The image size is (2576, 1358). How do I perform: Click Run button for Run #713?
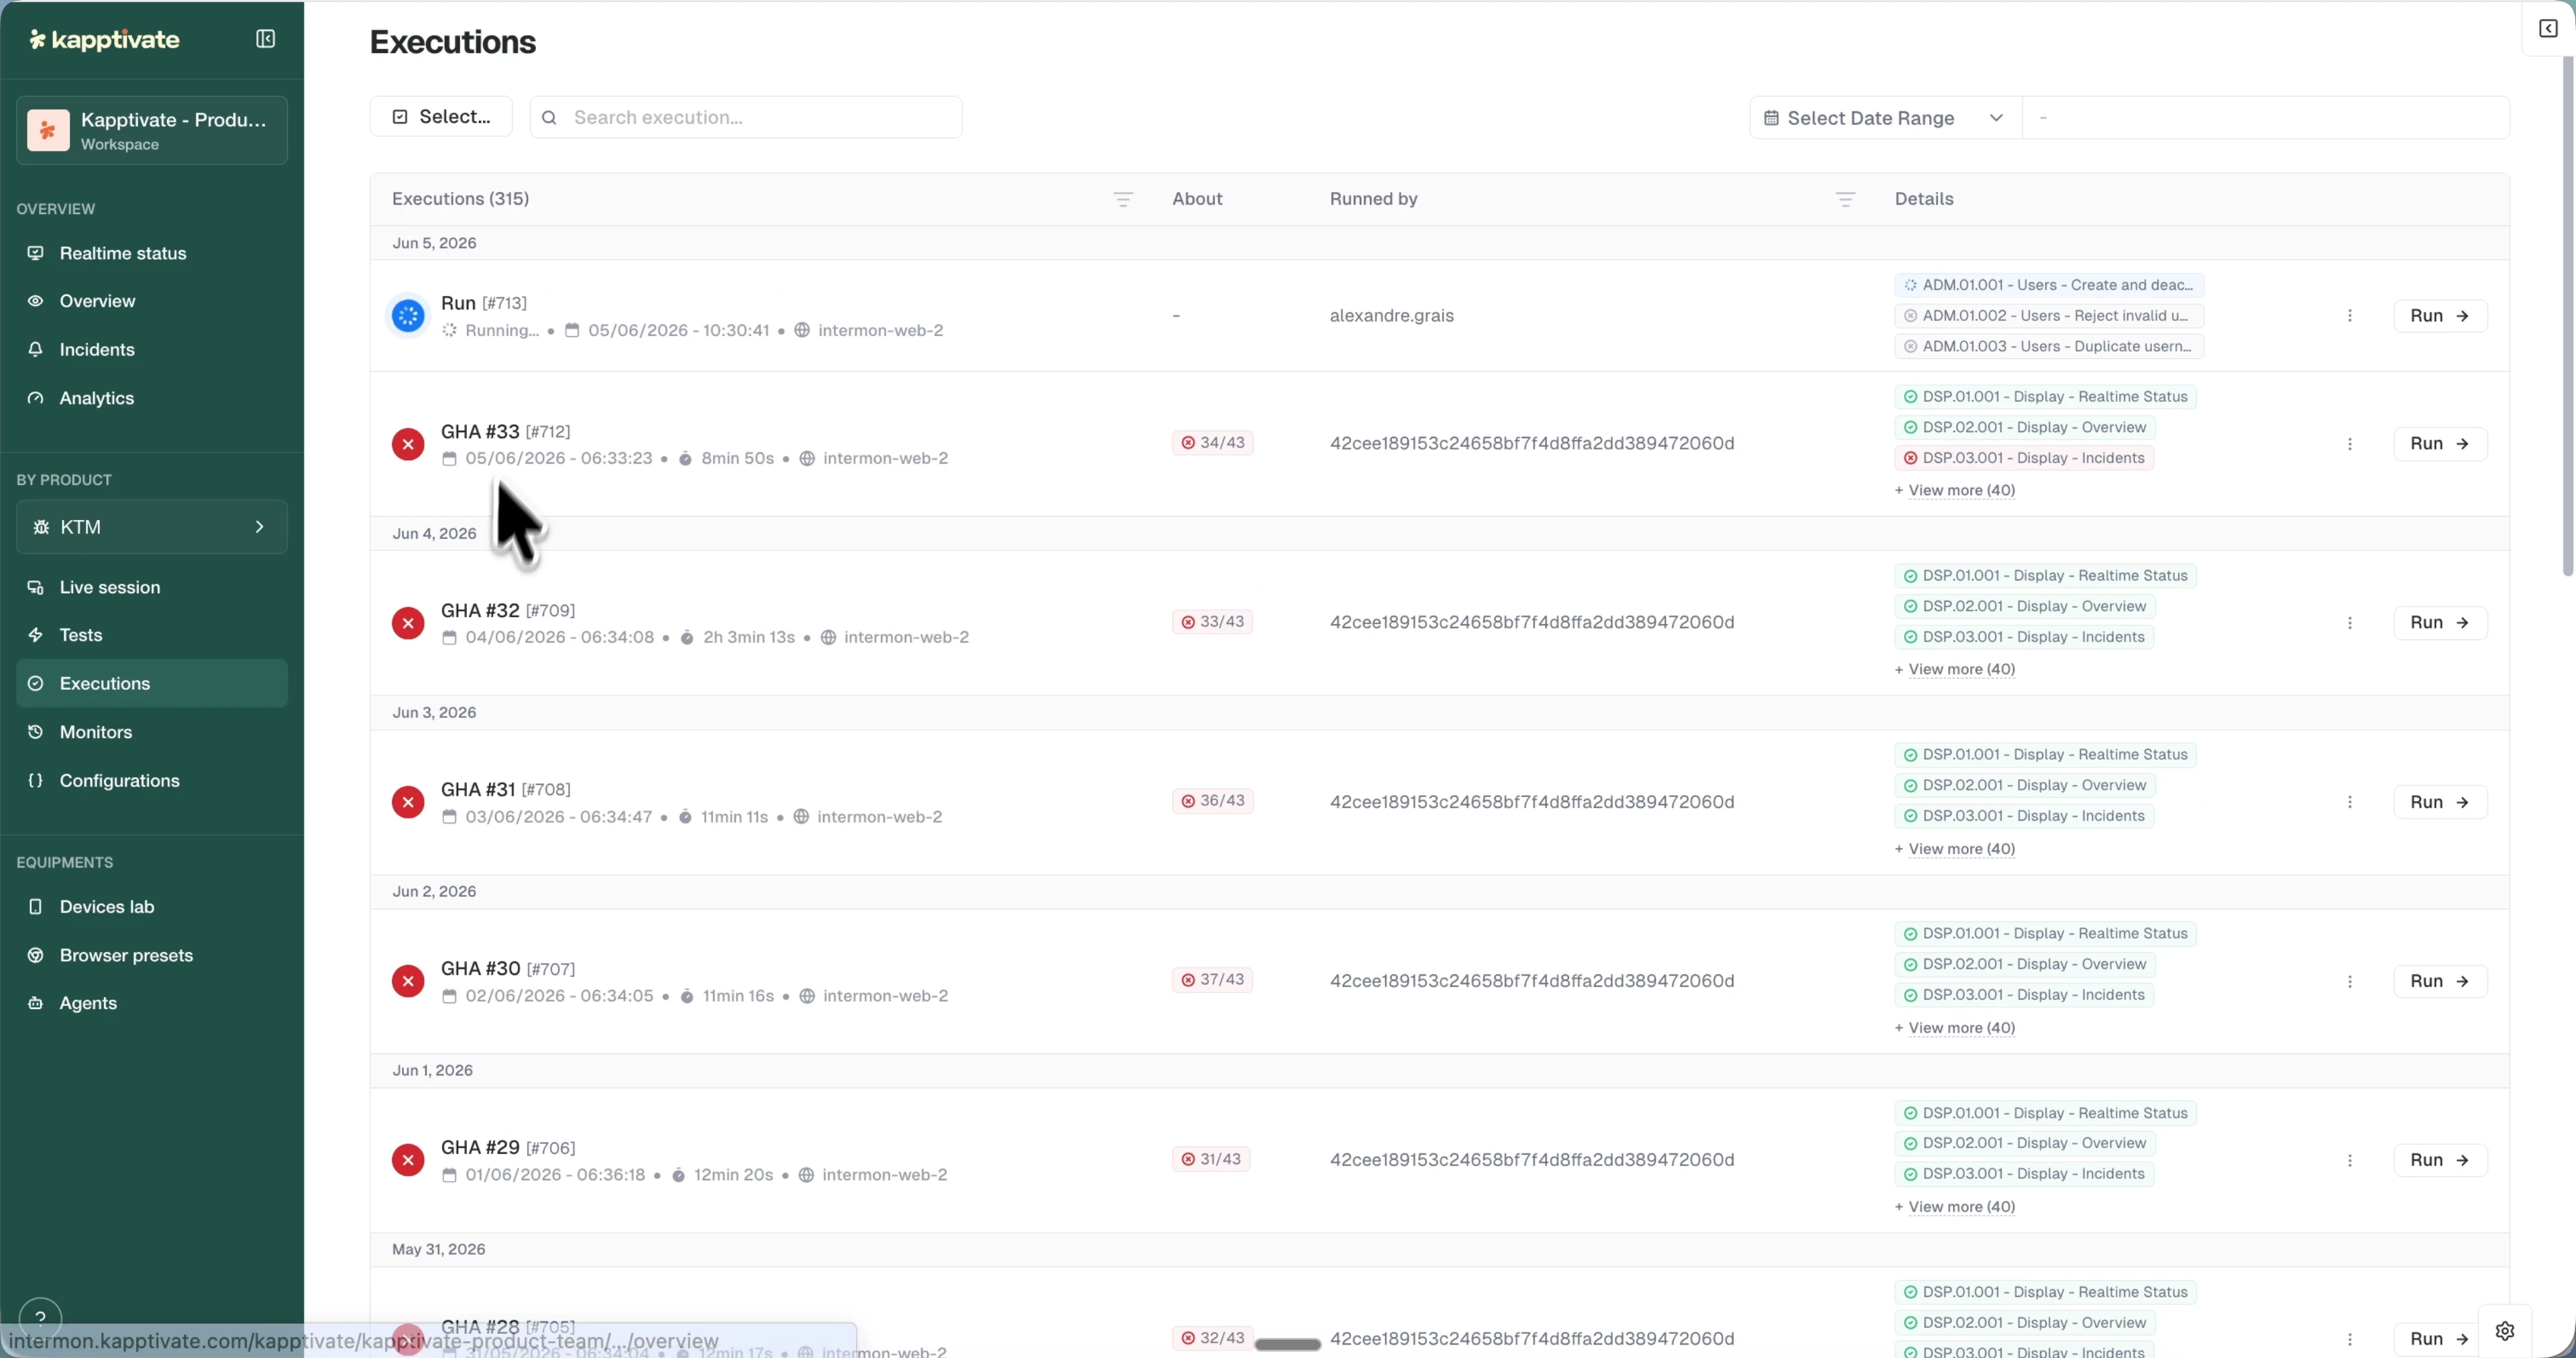pyautogui.click(x=2440, y=316)
